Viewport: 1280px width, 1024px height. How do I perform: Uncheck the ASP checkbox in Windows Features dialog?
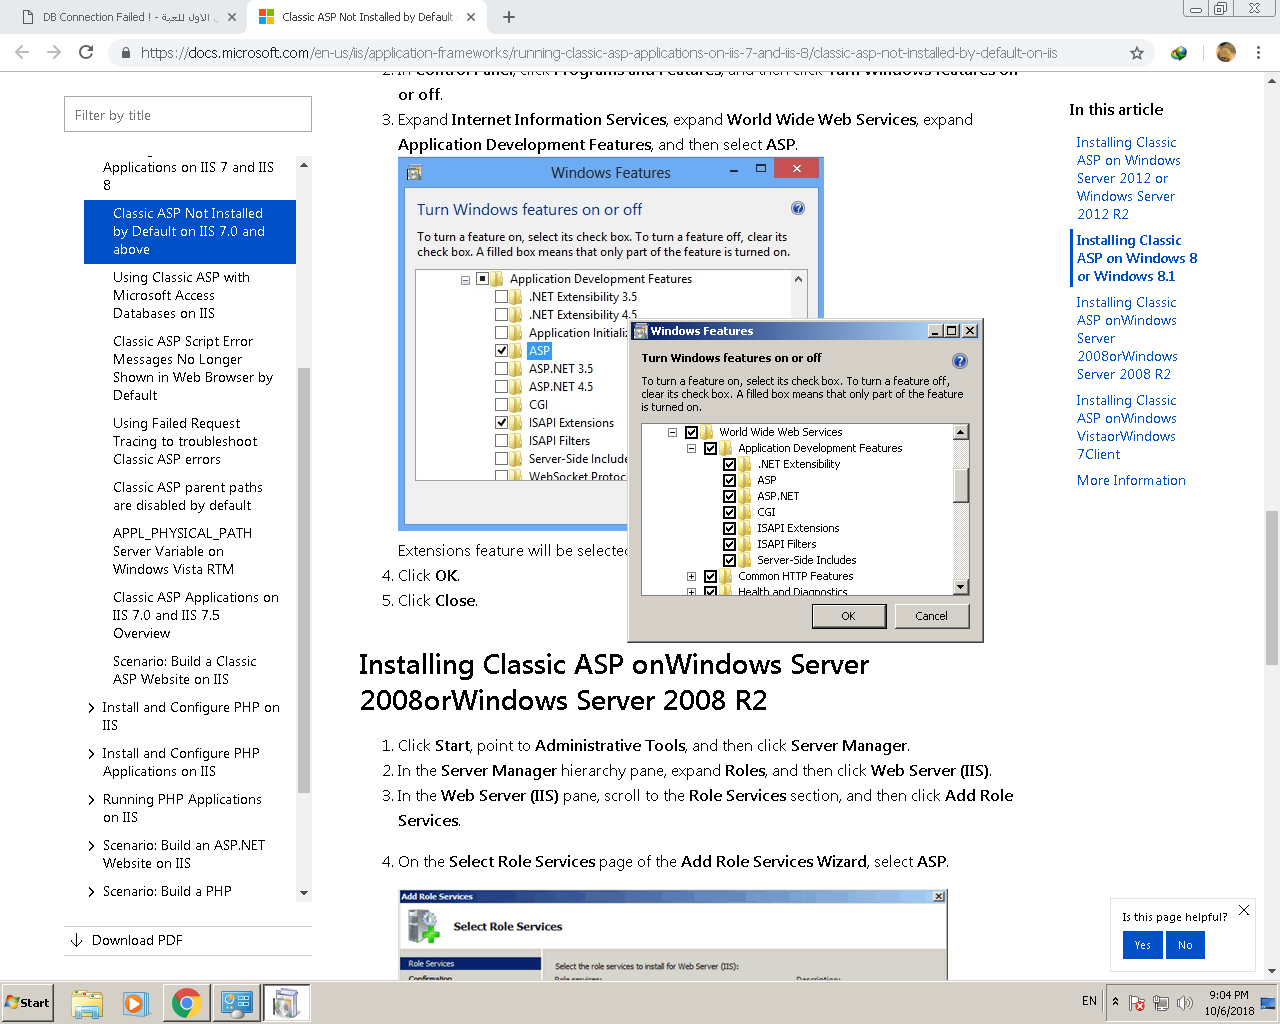[729, 480]
